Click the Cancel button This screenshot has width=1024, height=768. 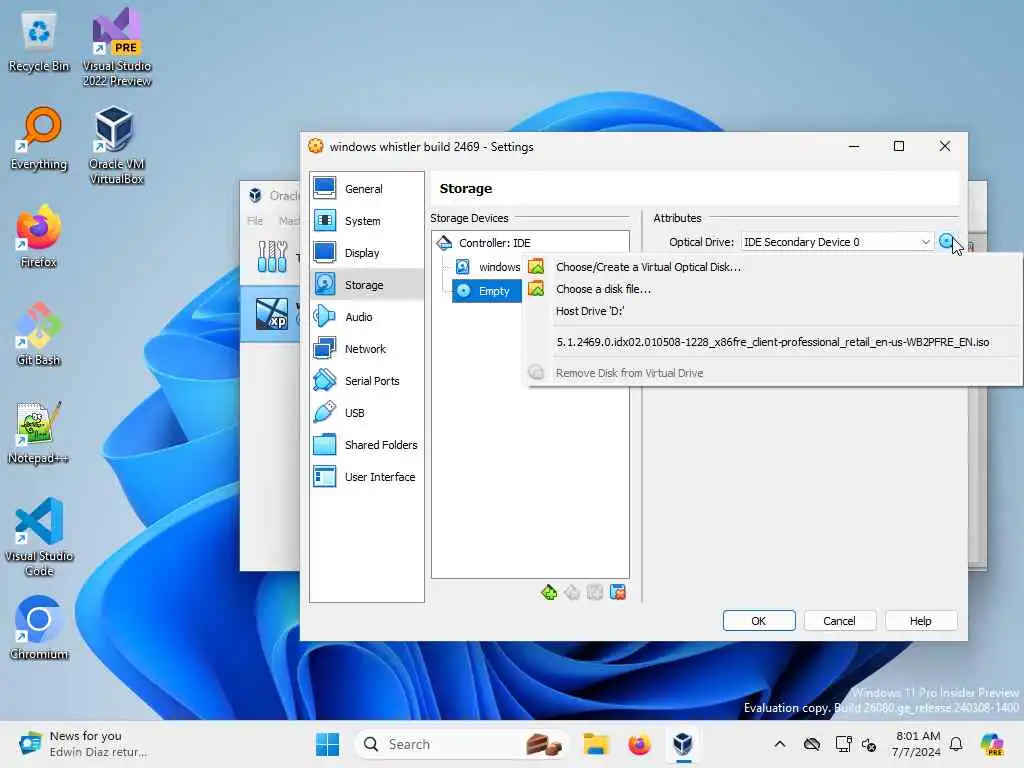[x=839, y=620]
